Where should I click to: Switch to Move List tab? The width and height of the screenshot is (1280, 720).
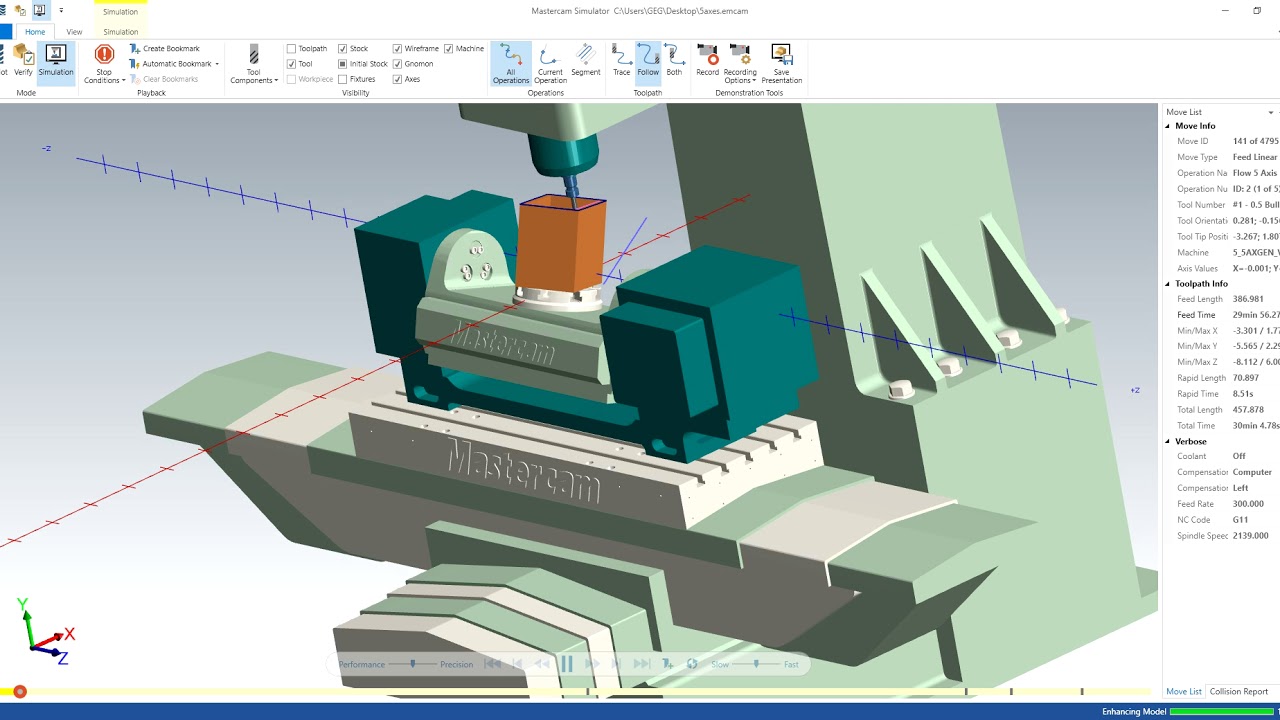1184,692
